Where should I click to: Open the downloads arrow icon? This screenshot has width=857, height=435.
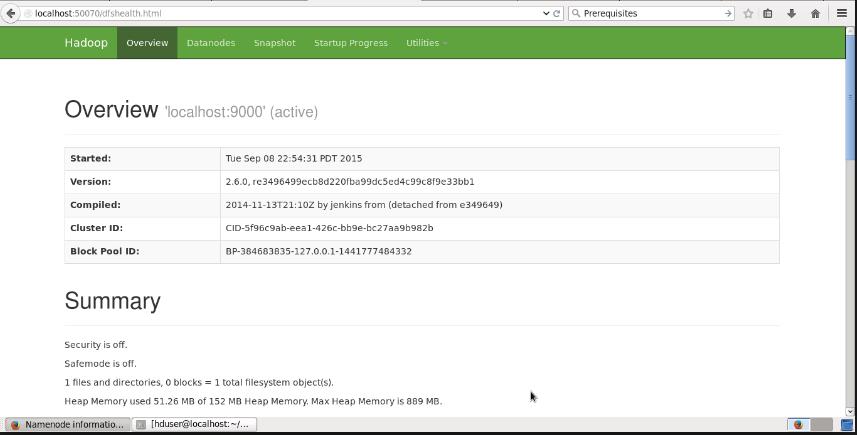click(x=791, y=13)
